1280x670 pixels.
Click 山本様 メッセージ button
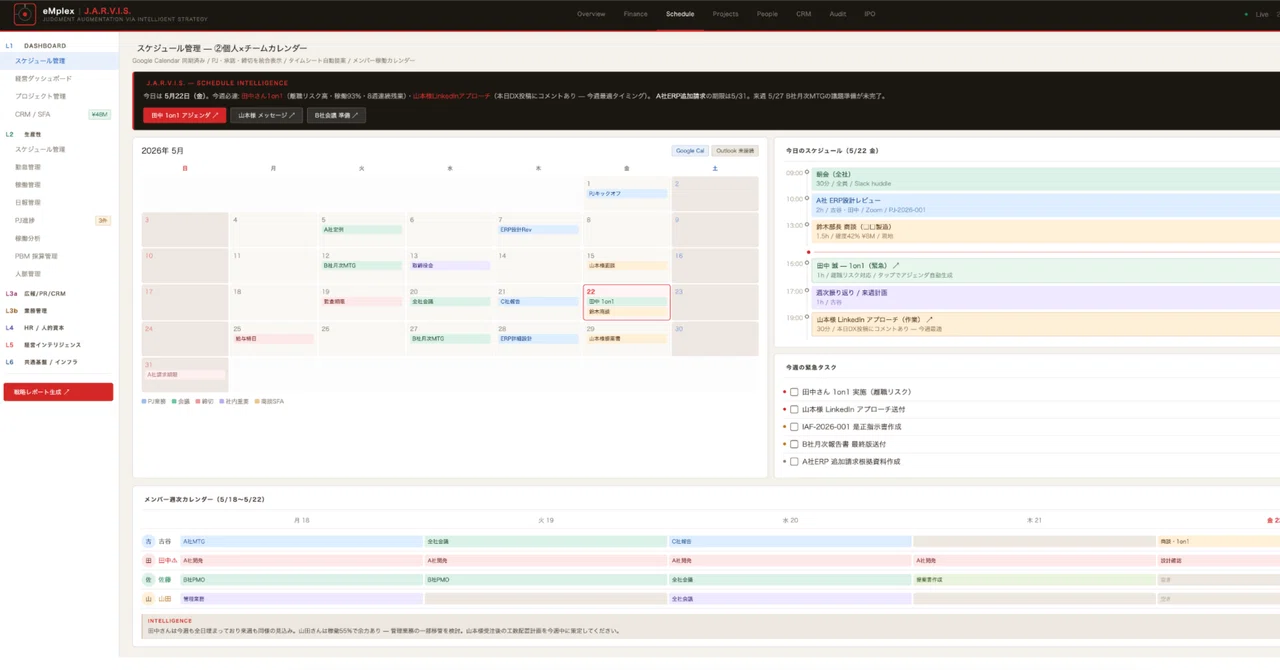pos(266,115)
